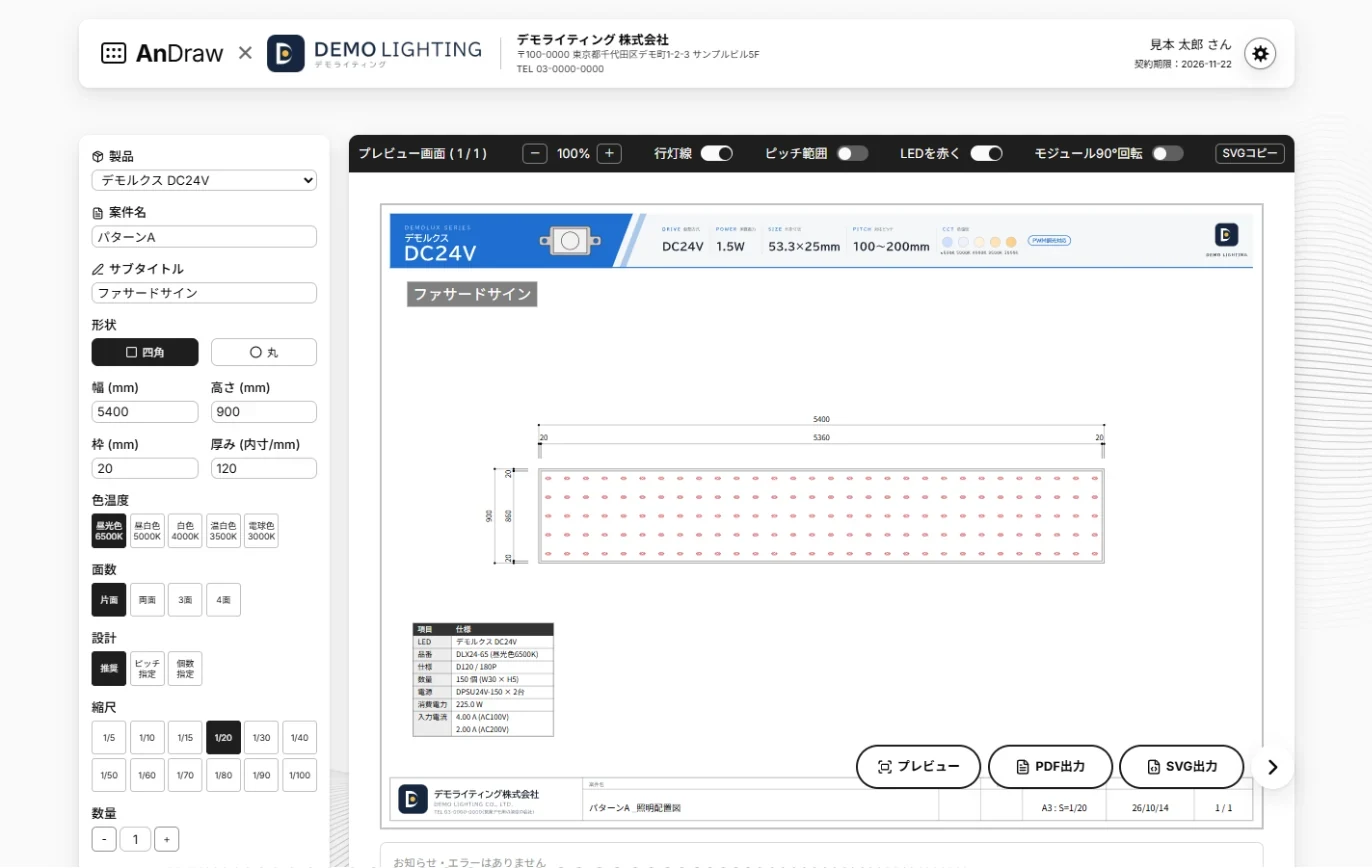Select the 両面 face count option

[147, 600]
